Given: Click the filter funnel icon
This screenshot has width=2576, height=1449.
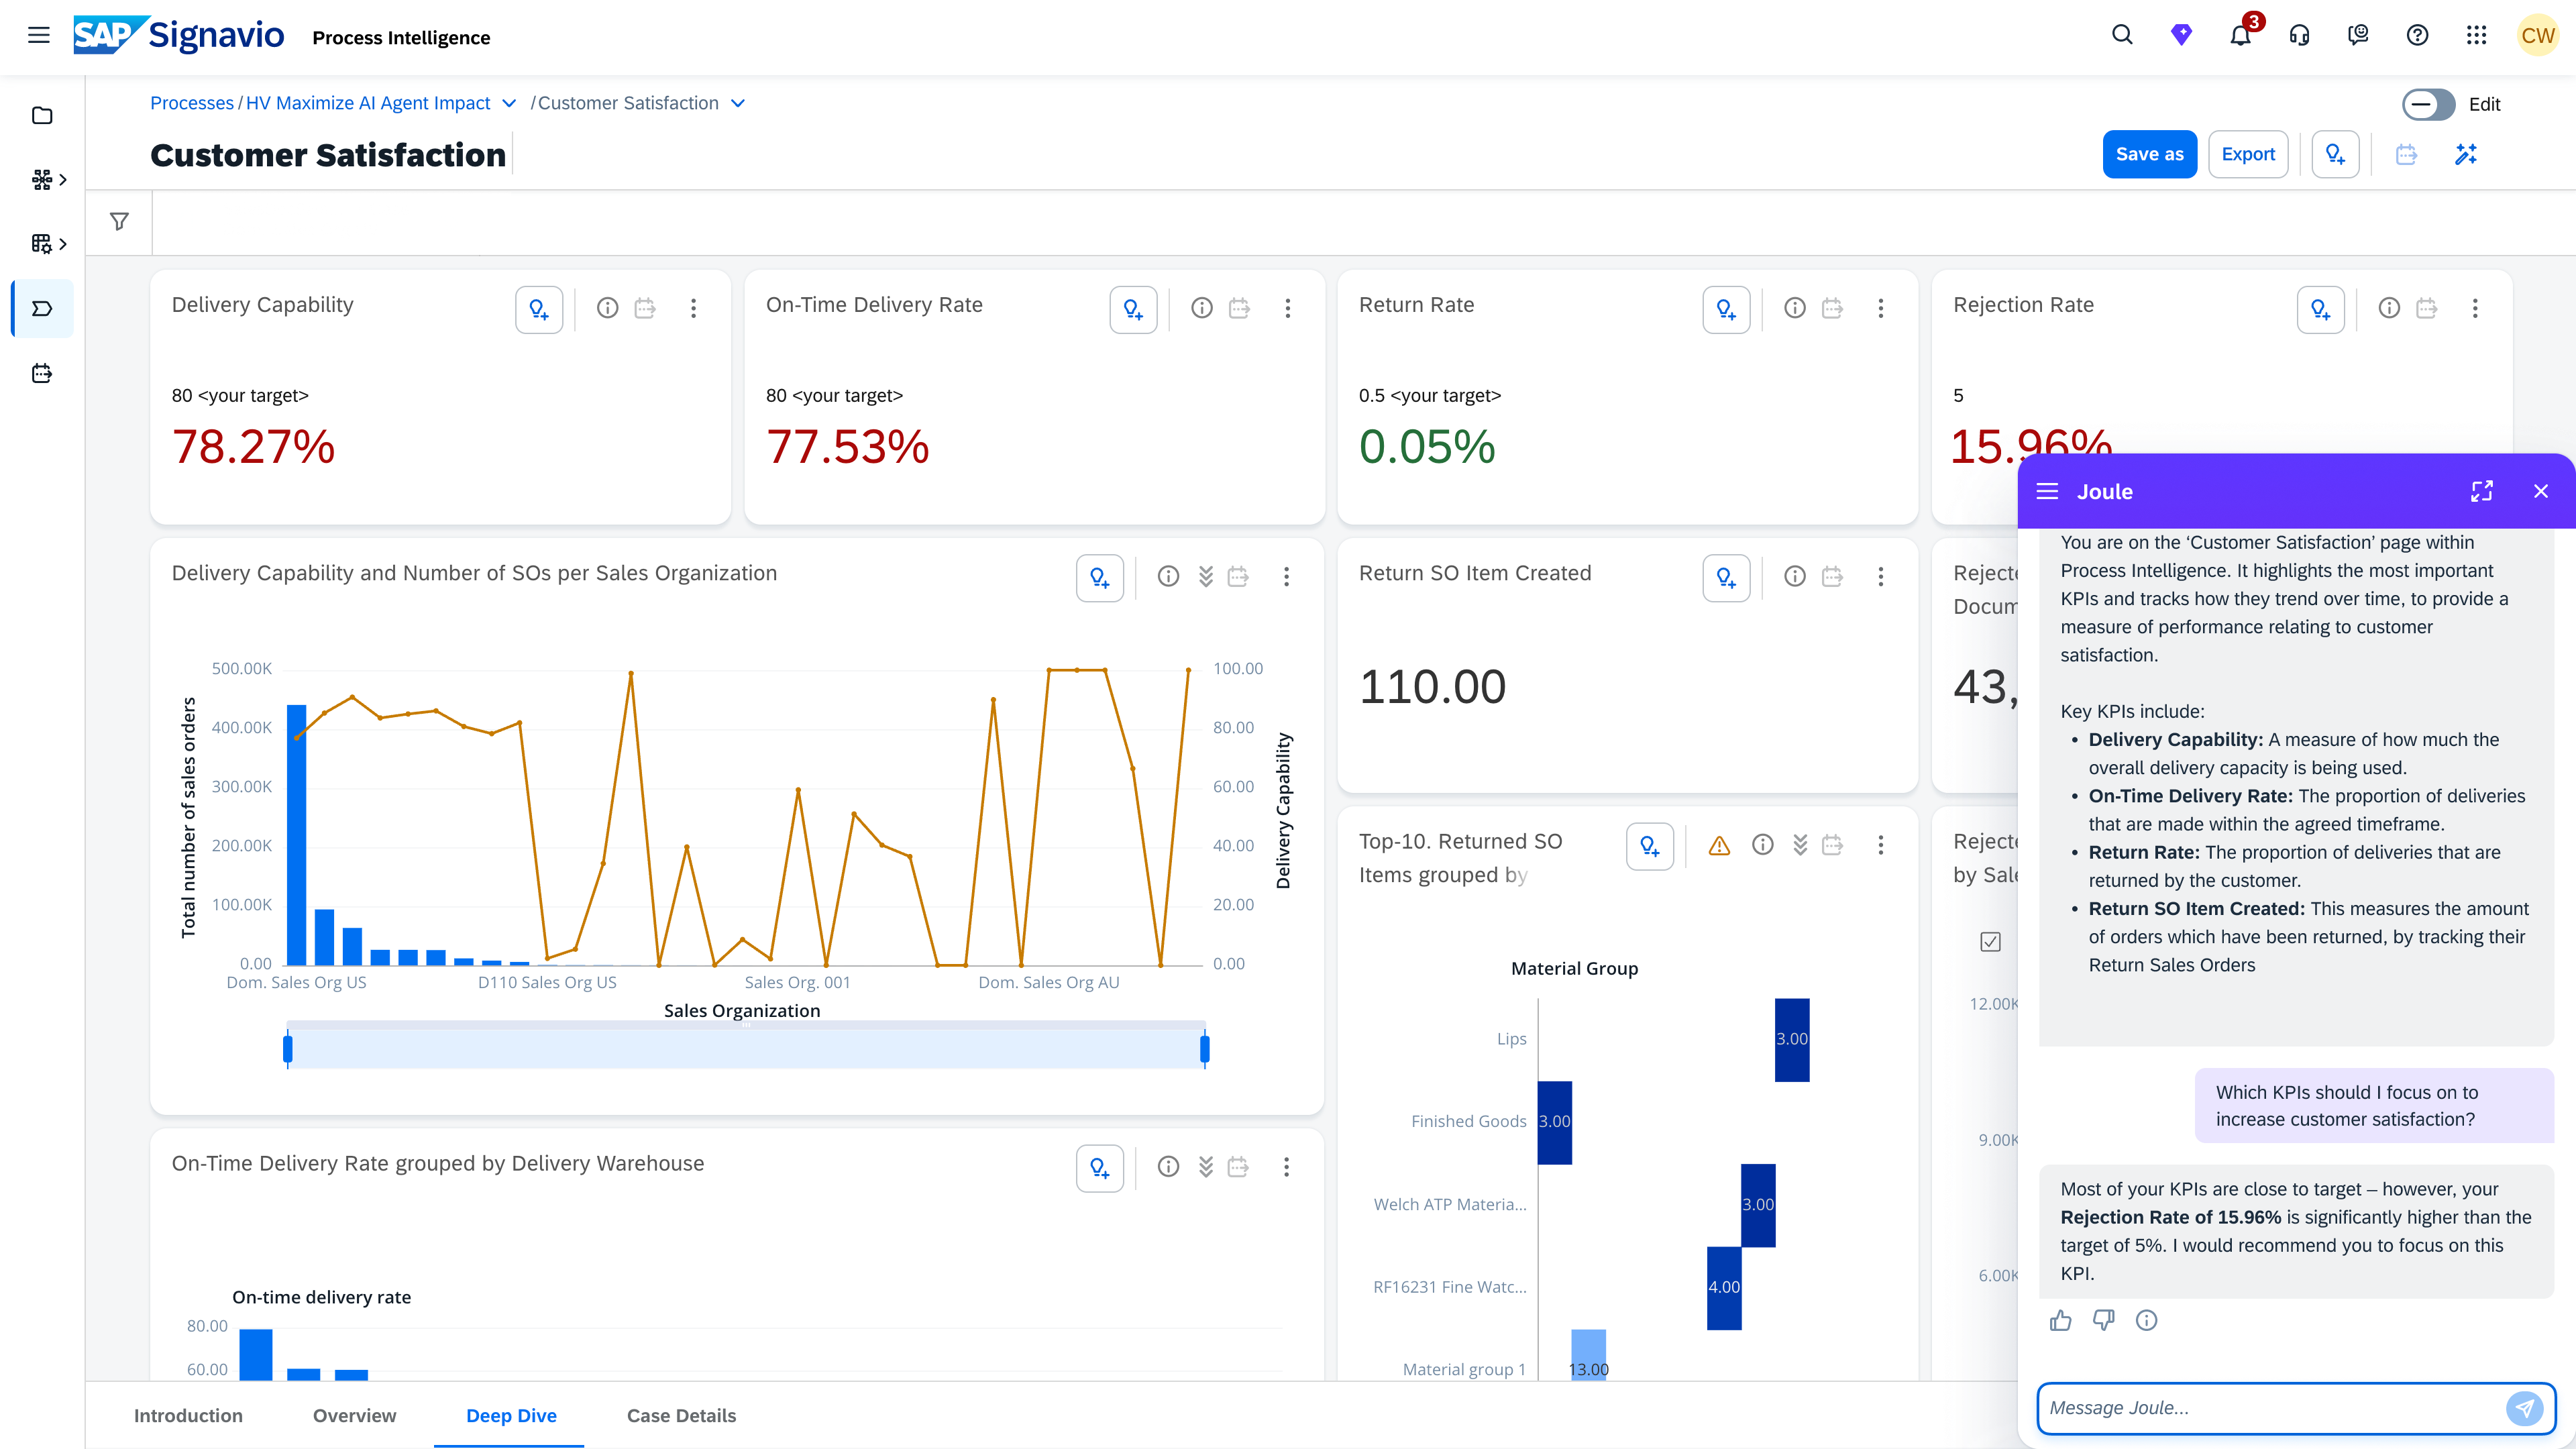Looking at the screenshot, I should 119,221.
